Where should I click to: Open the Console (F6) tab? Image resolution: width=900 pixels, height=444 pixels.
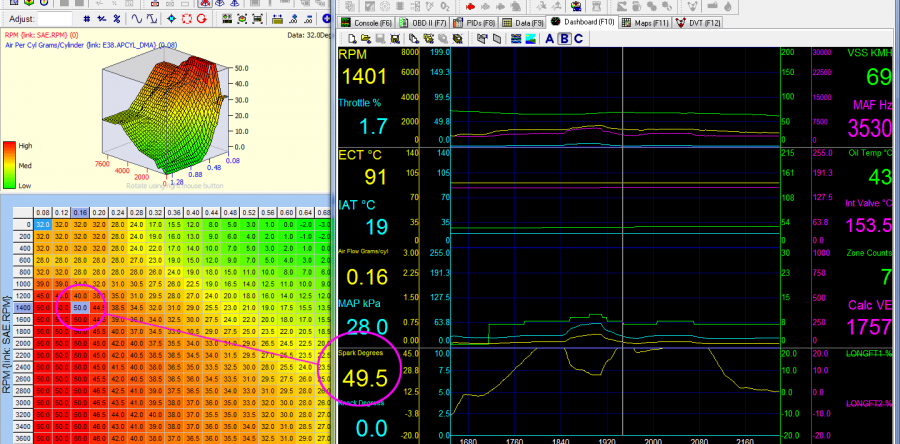(367, 23)
